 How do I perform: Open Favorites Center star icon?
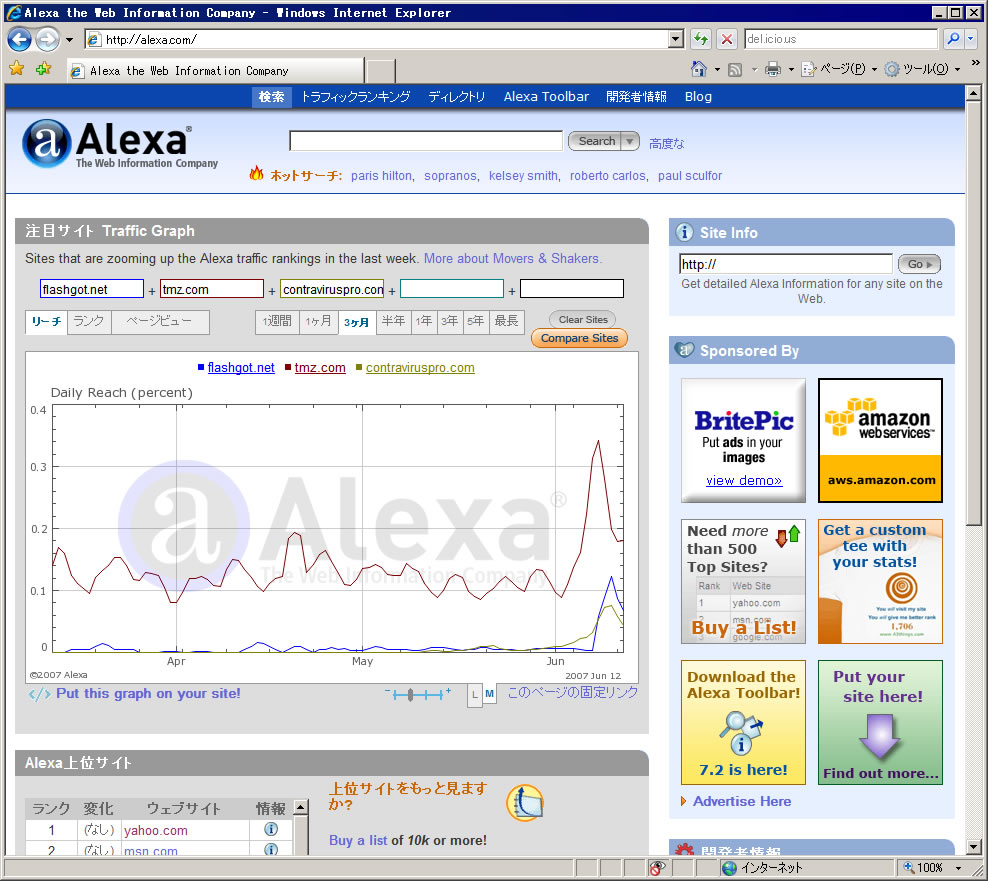click(x=16, y=69)
